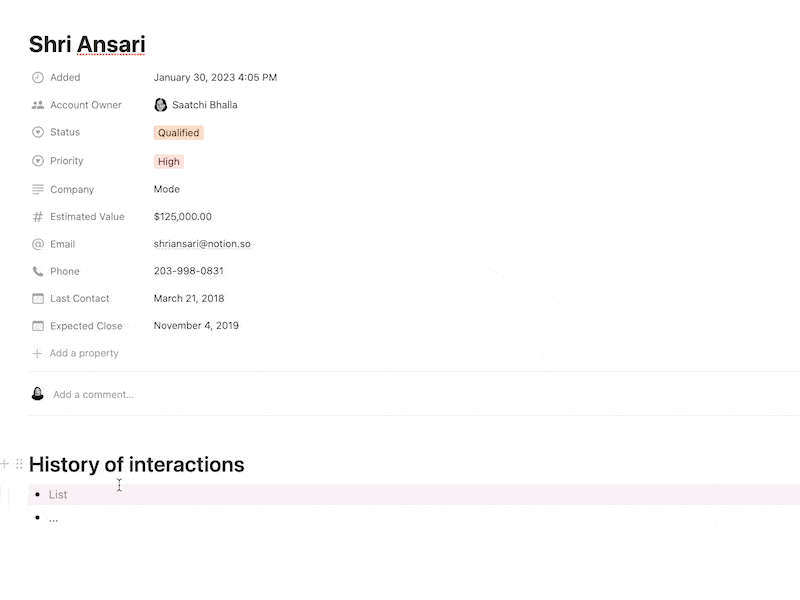Click the people icon beside Account Owner

coord(38,105)
